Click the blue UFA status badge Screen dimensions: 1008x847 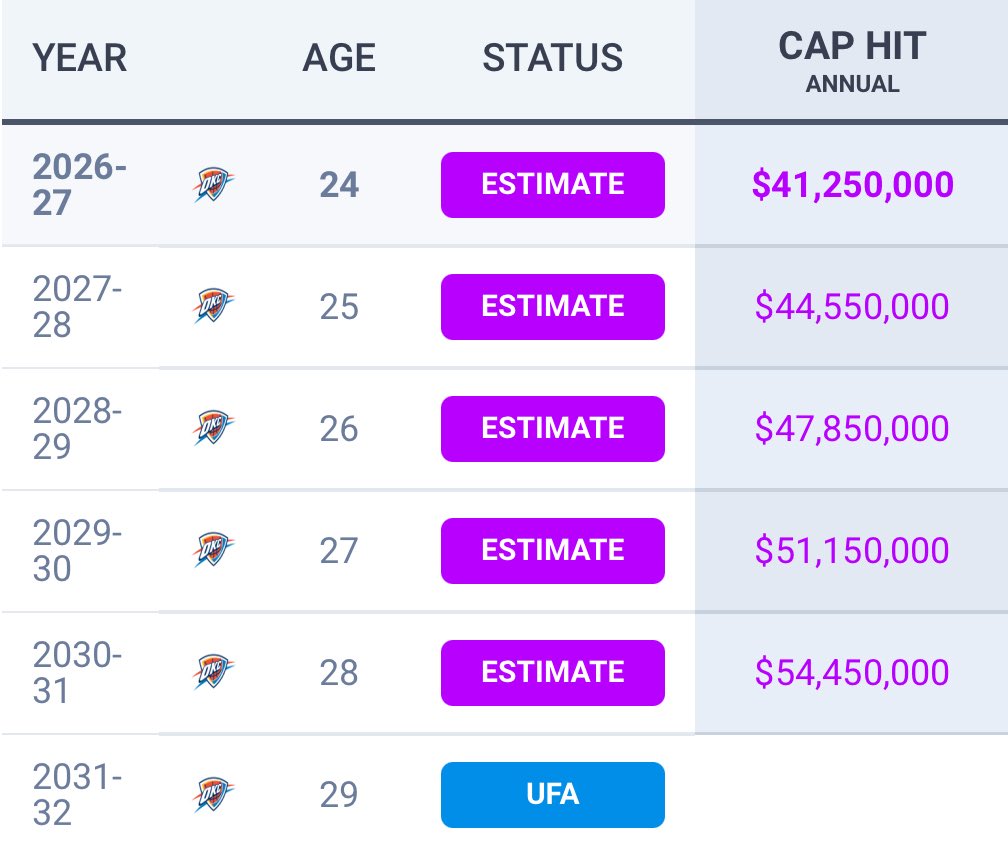[553, 795]
